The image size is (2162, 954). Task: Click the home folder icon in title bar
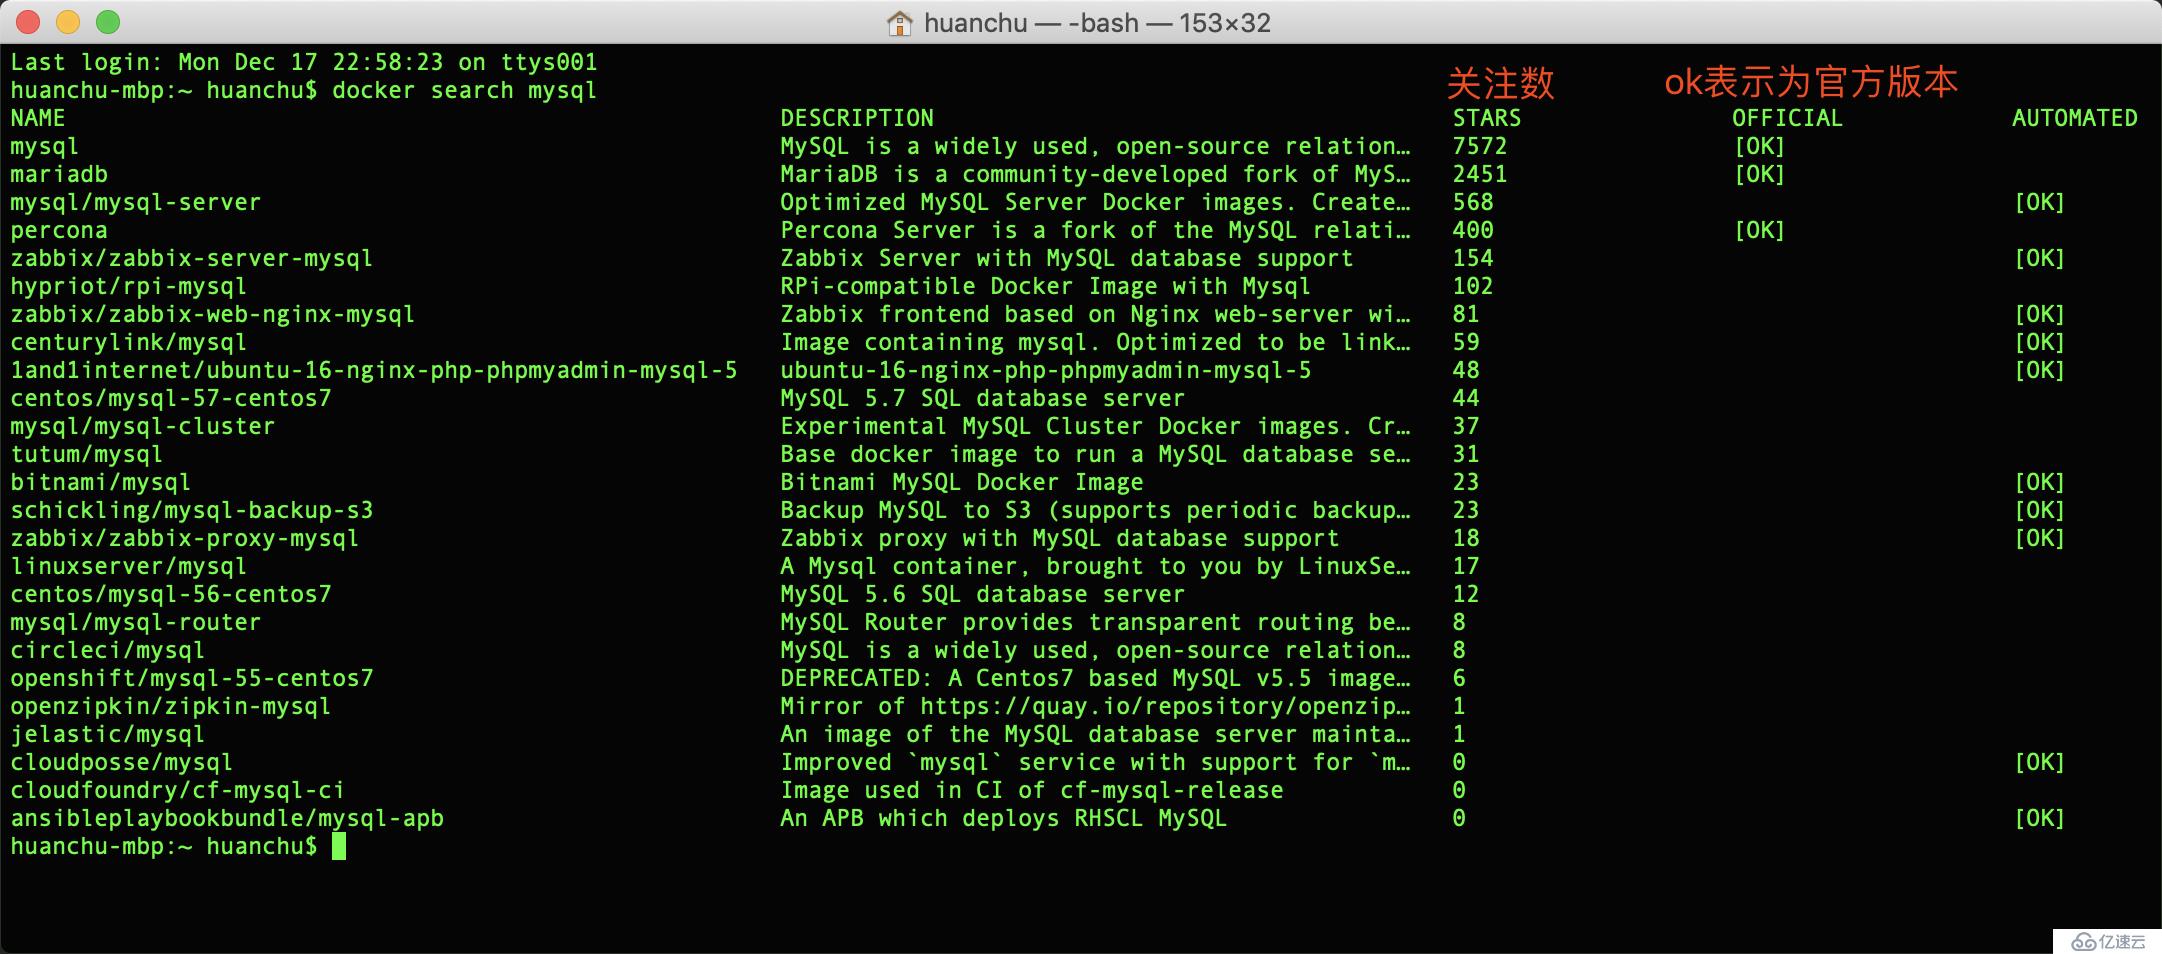(899, 23)
